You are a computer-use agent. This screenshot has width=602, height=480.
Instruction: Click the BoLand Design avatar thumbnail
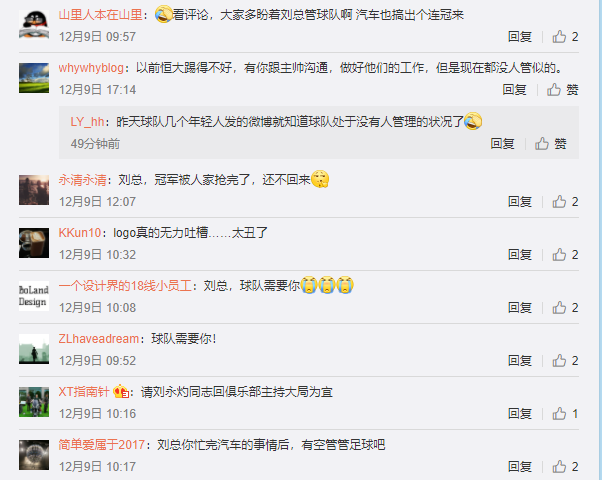[34, 296]
